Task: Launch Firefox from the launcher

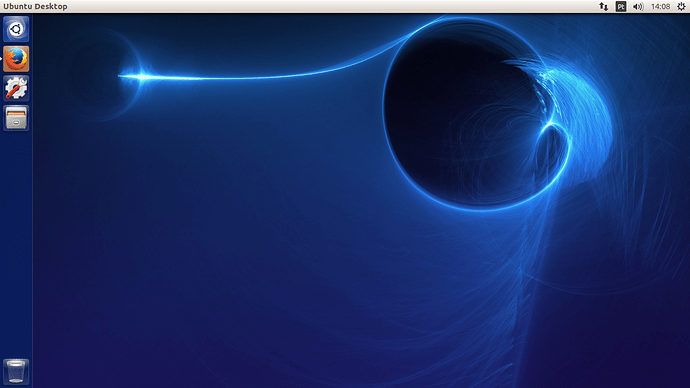Action: point(16,59)
